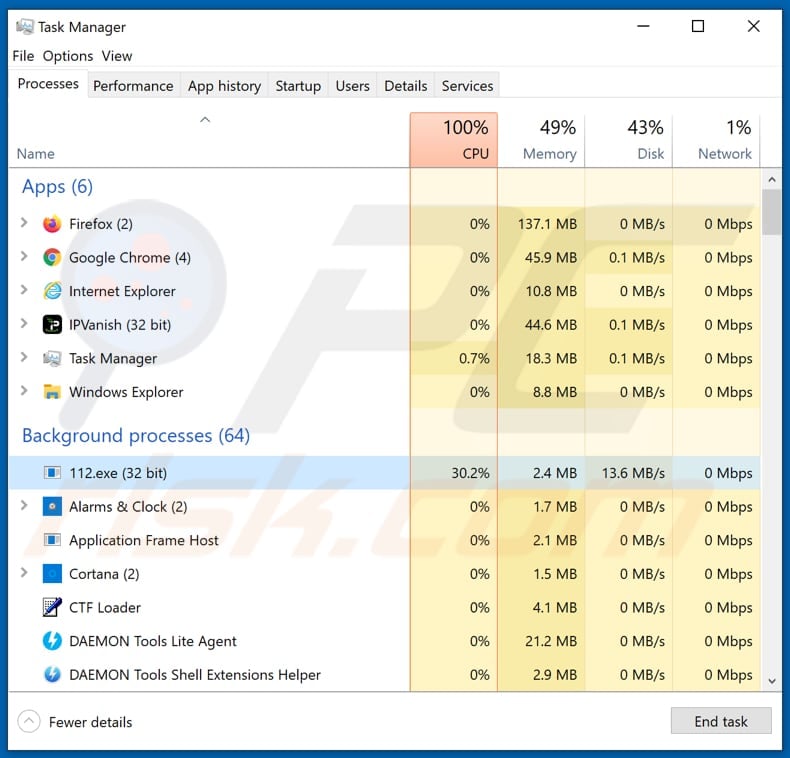Click the DAEMON Tools Lite Agent icon
The image size is (790, 758).
coord(52,641)
